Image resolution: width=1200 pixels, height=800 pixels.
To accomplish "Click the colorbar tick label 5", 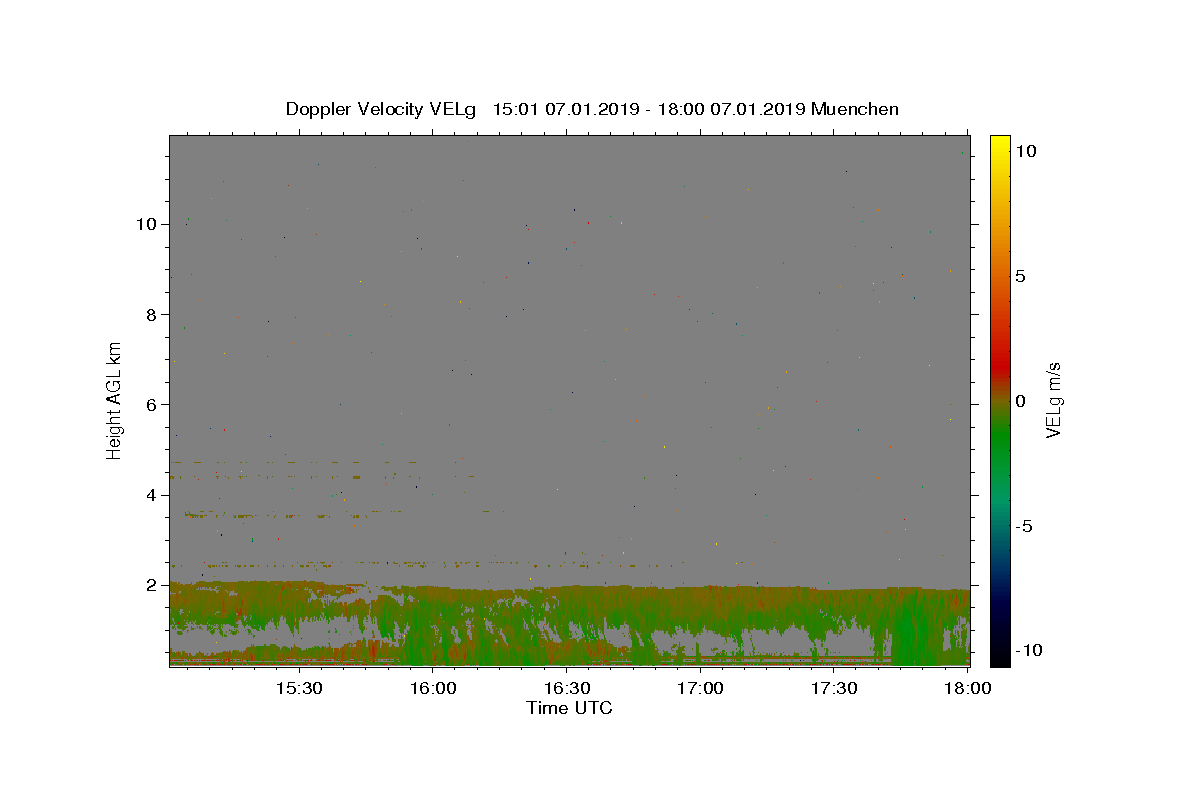I will click(1020, 276).
